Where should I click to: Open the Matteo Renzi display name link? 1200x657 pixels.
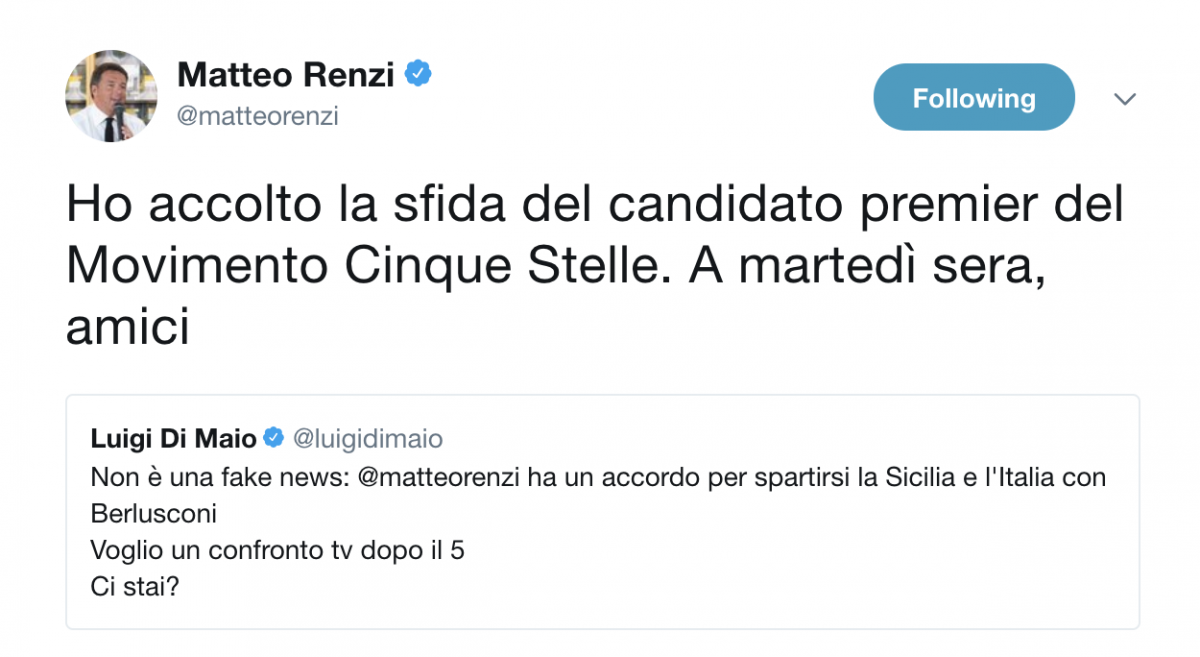point(286,74)
